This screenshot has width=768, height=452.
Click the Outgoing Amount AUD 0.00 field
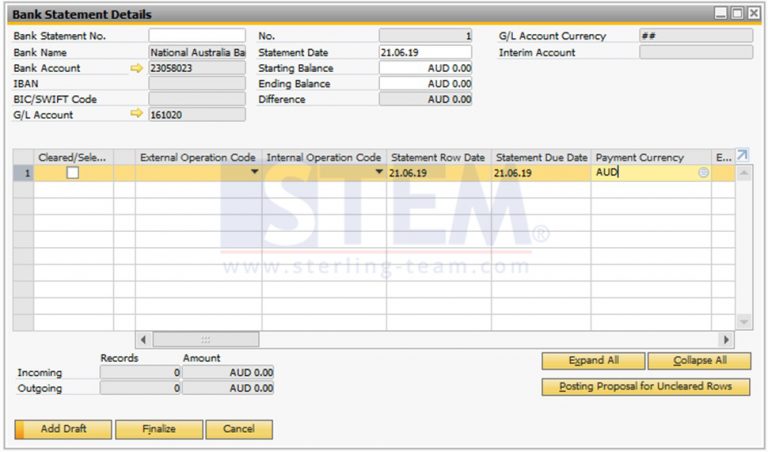(x=228, y=388)
